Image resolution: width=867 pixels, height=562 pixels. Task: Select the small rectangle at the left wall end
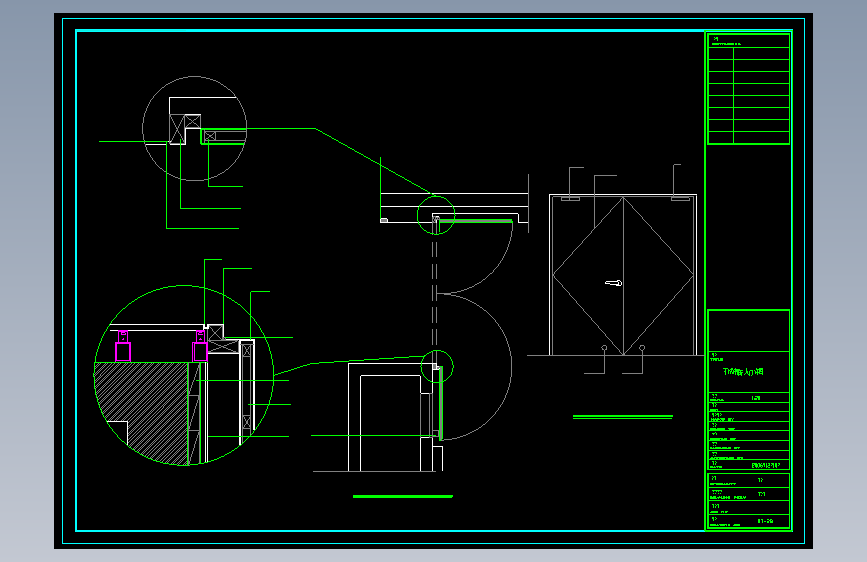coord(384,220)
